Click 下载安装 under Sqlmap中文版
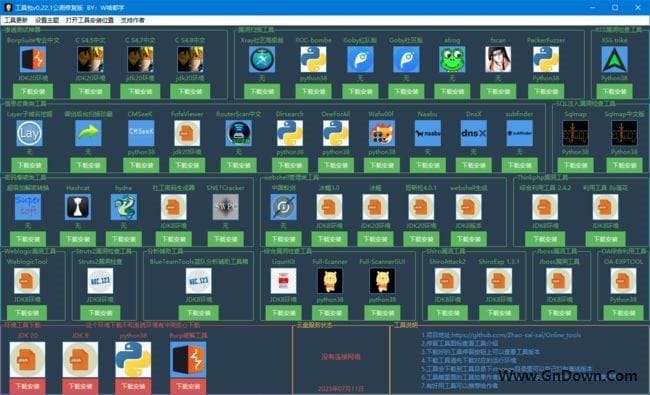The image size is (650, 395). point(624,165)
